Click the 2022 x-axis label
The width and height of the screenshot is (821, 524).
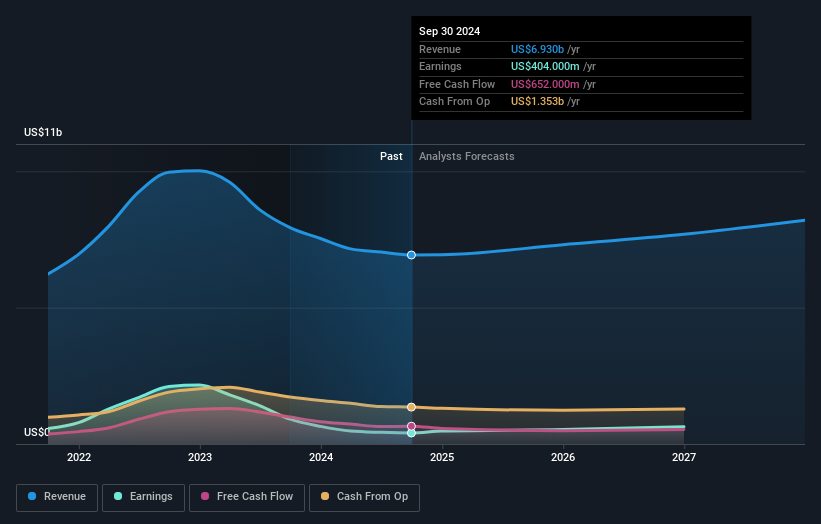pos(79,457)
